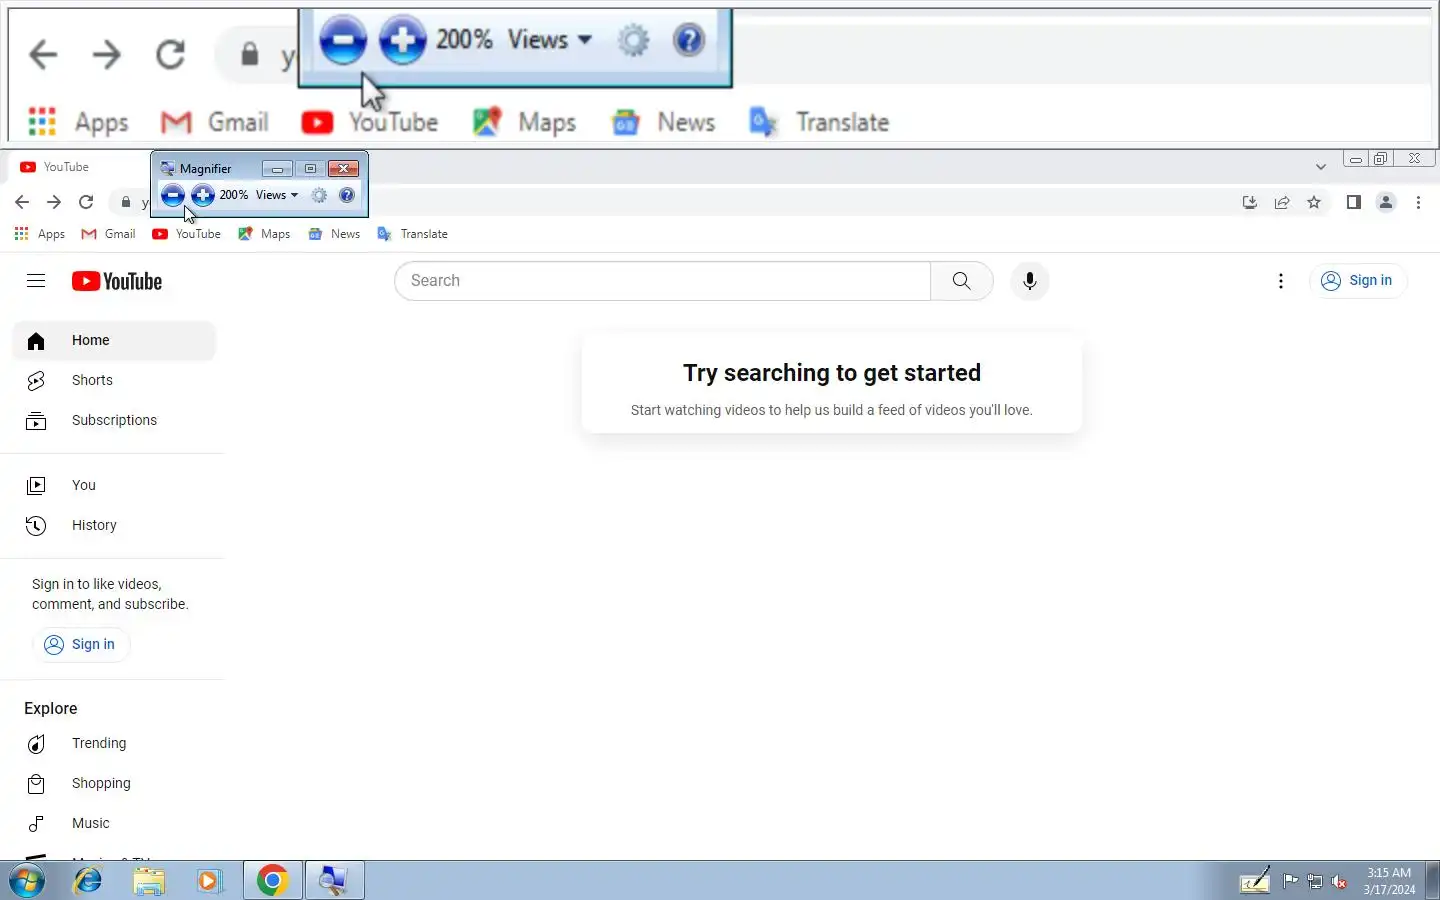Open History in the sidebar
The image size is (1440, 900).
114,525
